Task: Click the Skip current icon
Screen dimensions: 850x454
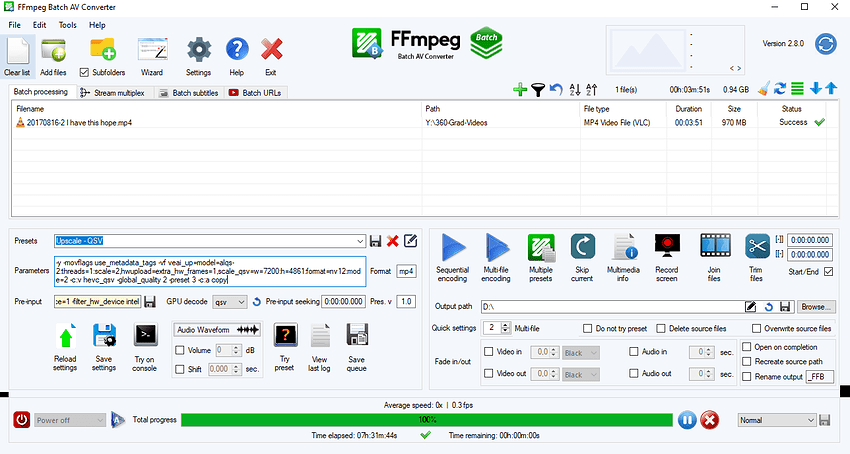Action: (x=582, y=248)
